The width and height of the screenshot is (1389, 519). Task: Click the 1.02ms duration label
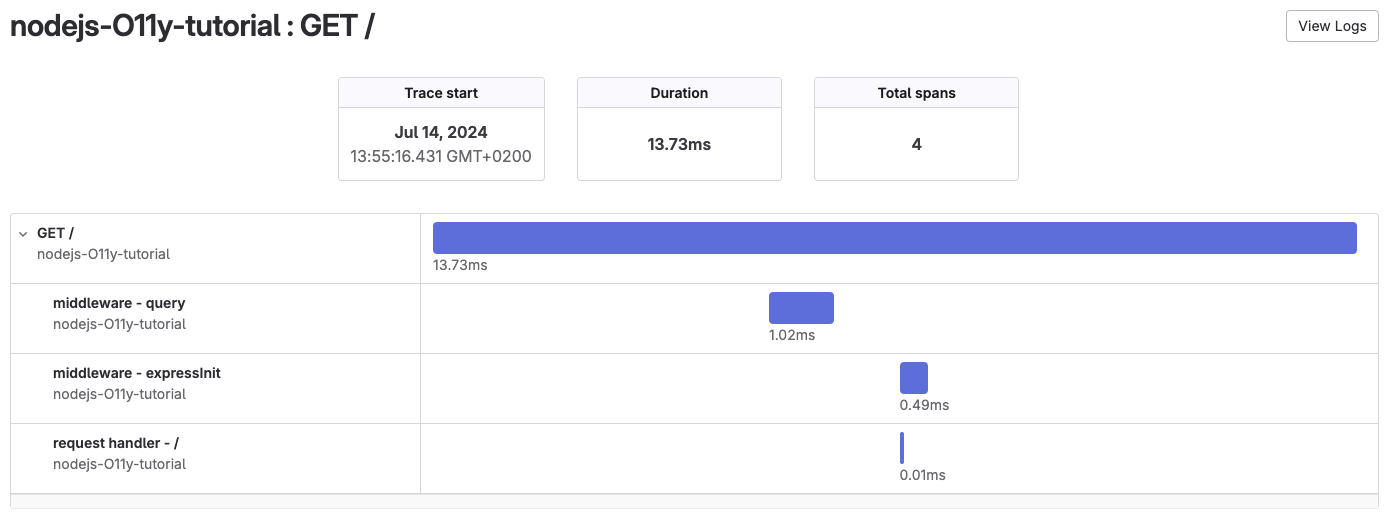click(791, 335)
